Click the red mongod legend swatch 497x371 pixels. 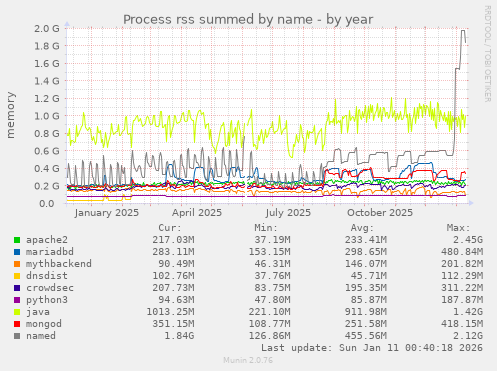point(17,324)
